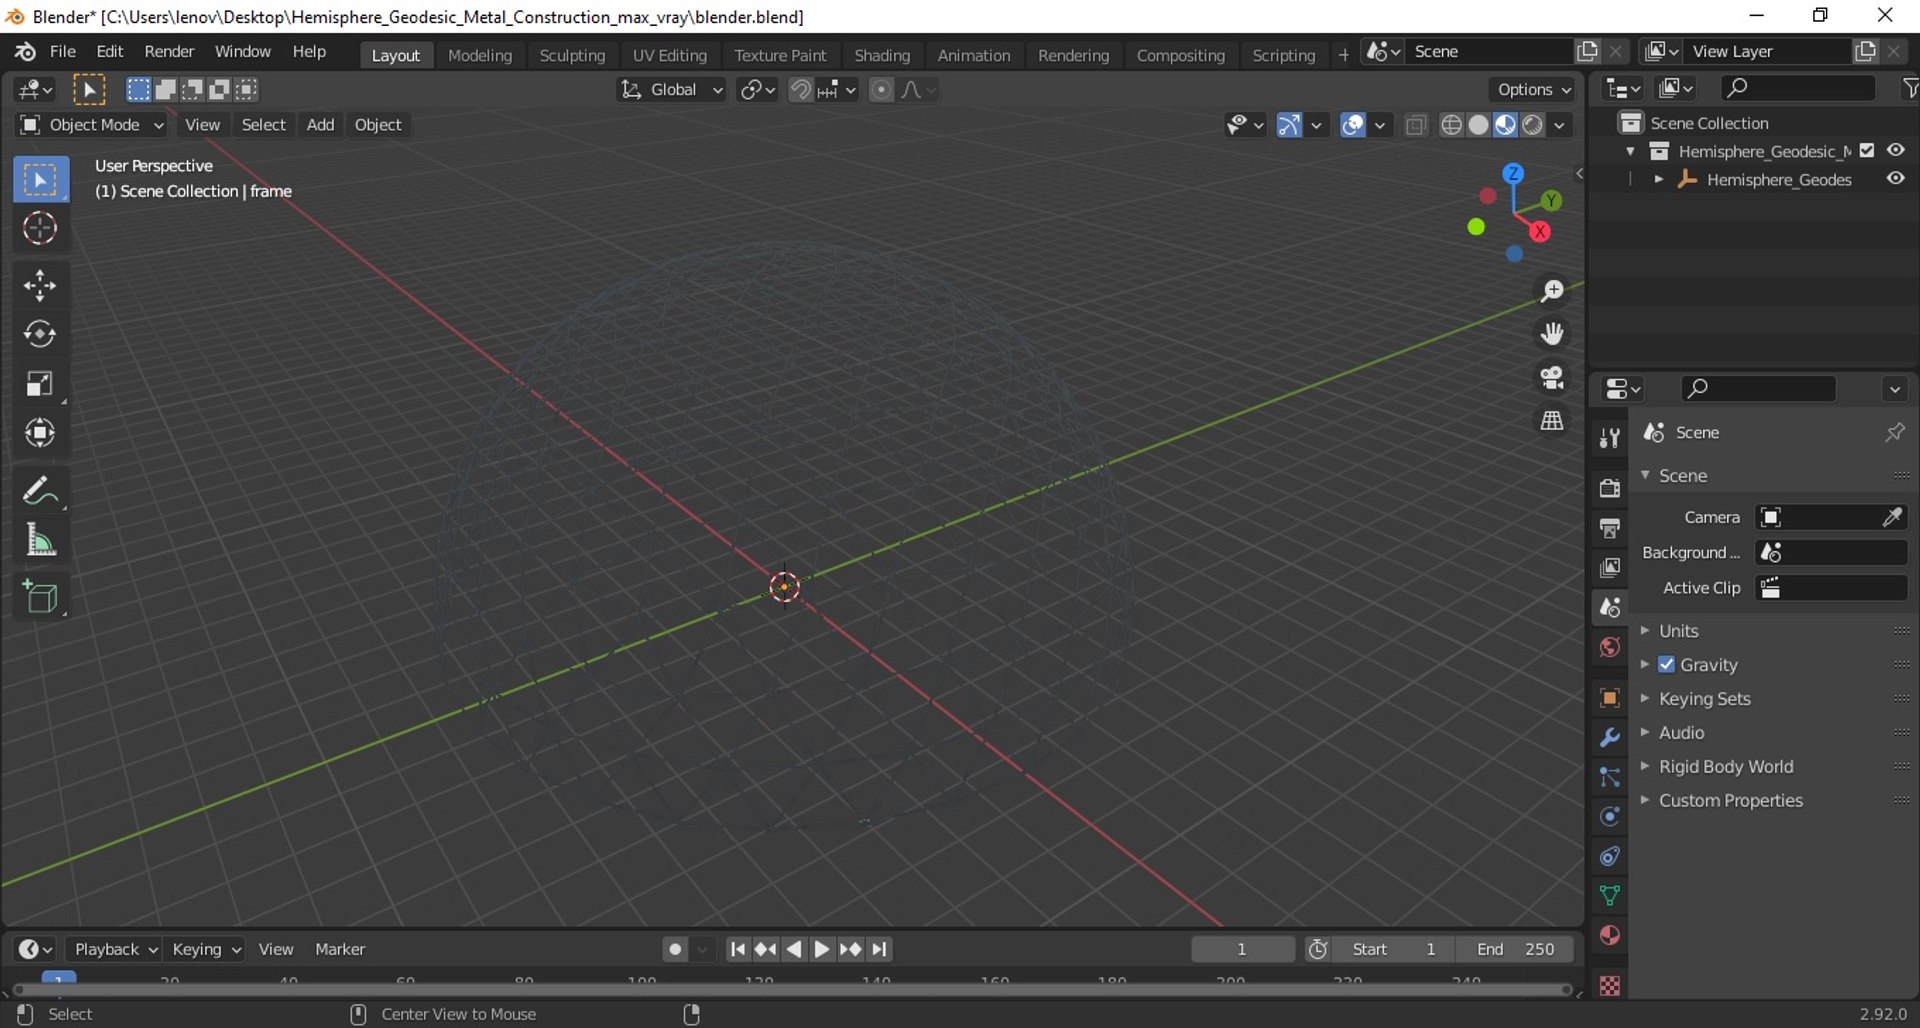Open the Object Mode dropdown

pos(91,125)
